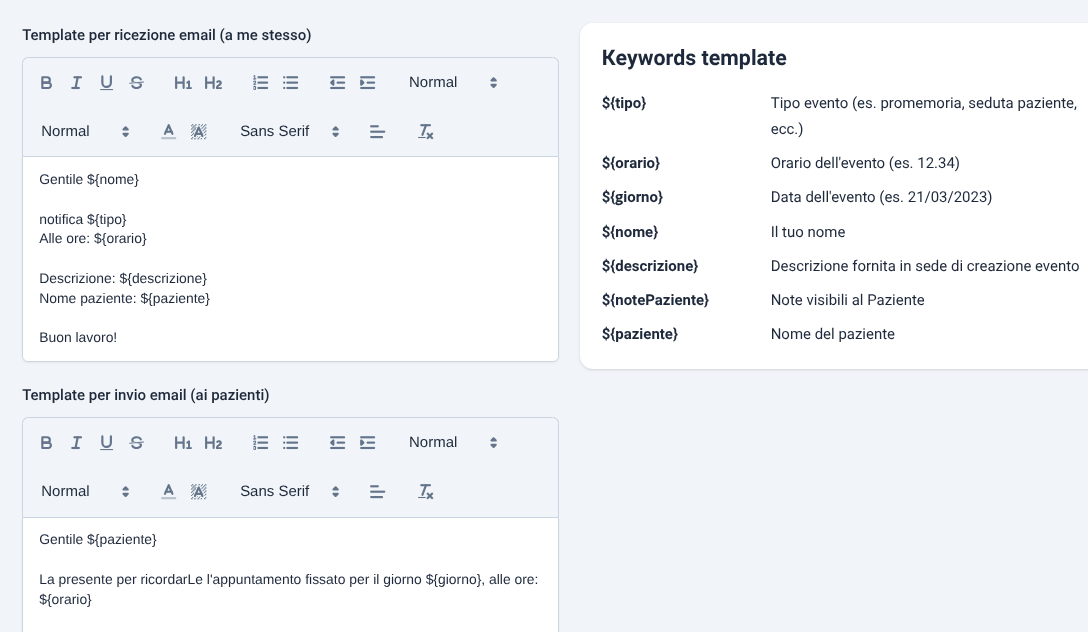Insert ordered list in ricezione editor

click(260, 83)
